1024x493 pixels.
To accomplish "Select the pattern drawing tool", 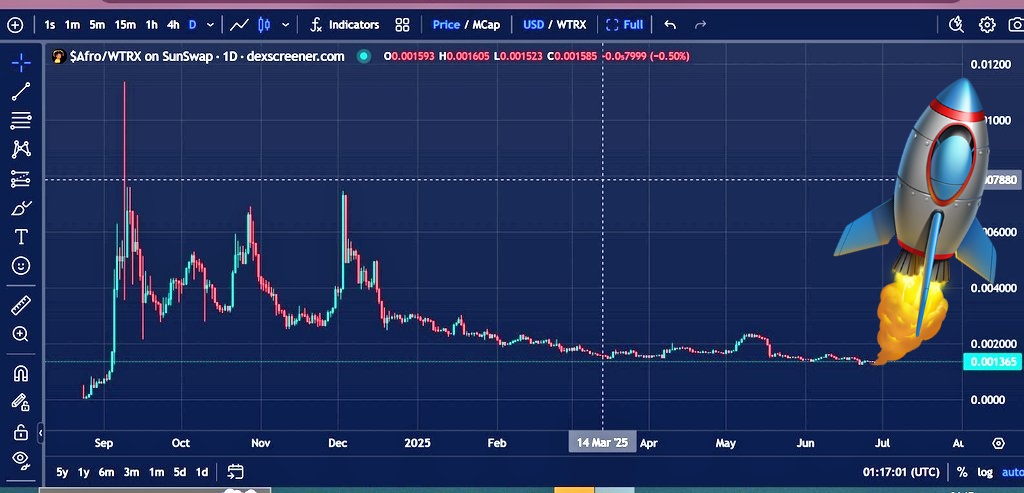I will pyautogui.click(x=21, y=150).
